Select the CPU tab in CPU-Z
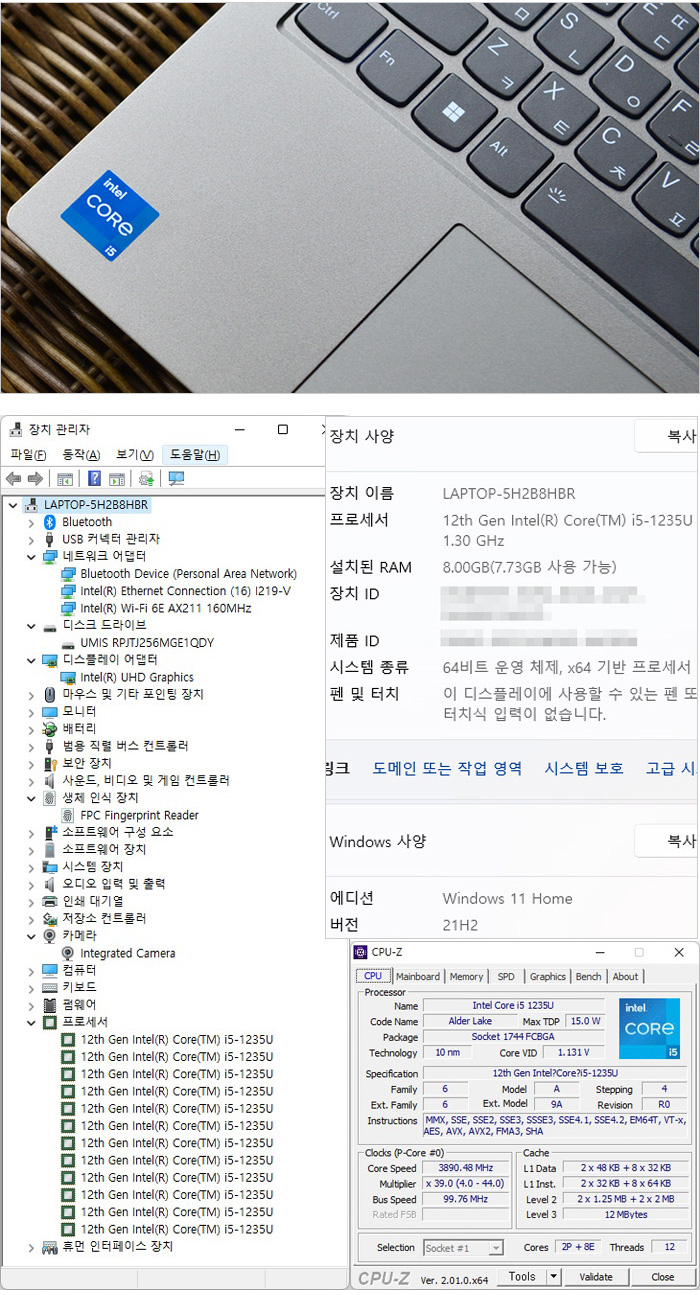 (x=373, y=976)
